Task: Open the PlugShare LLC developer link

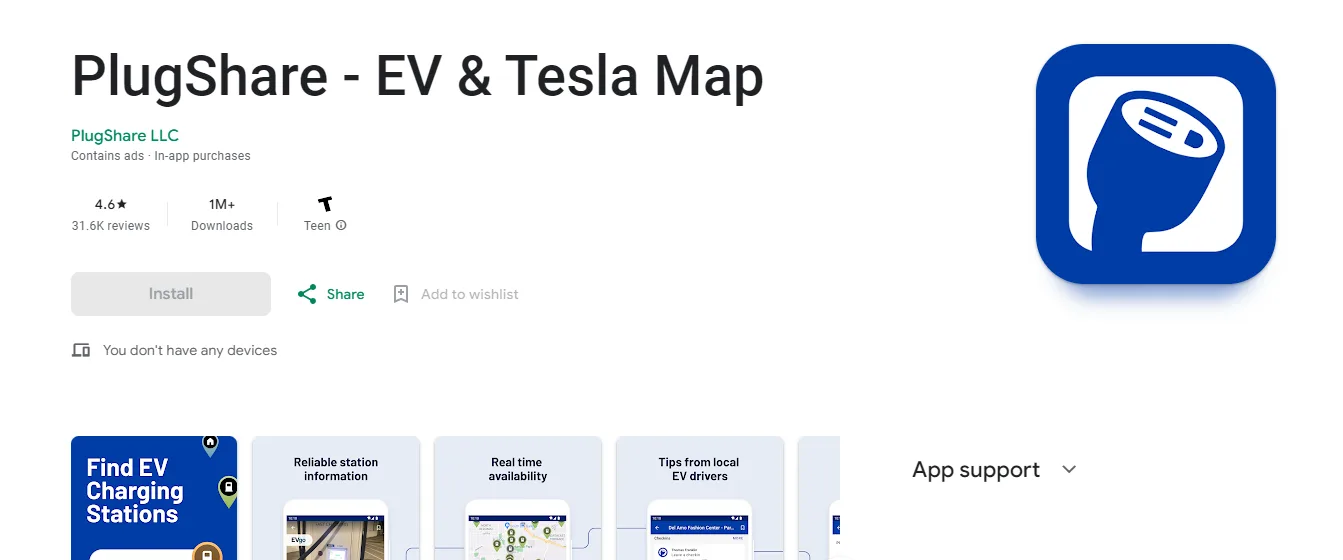Action: [125, 135]
